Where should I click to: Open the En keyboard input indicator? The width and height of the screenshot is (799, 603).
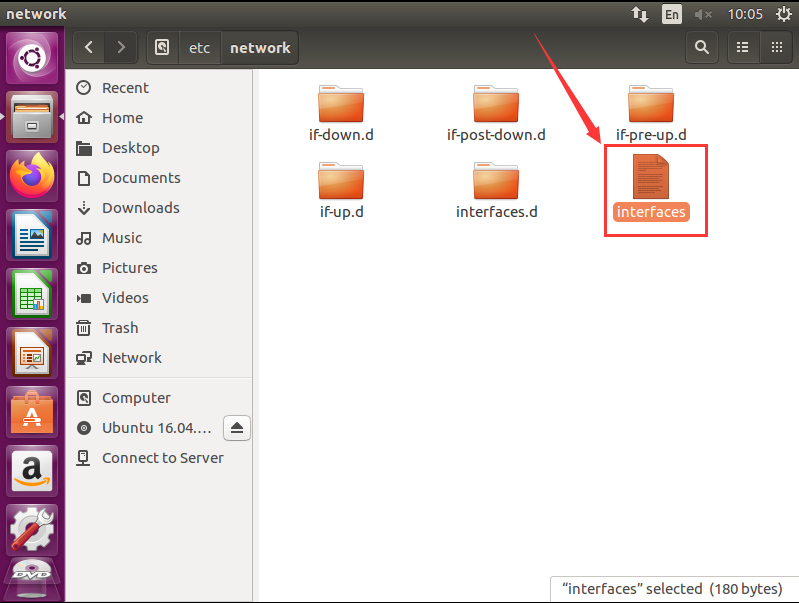[x=672, y=14]
